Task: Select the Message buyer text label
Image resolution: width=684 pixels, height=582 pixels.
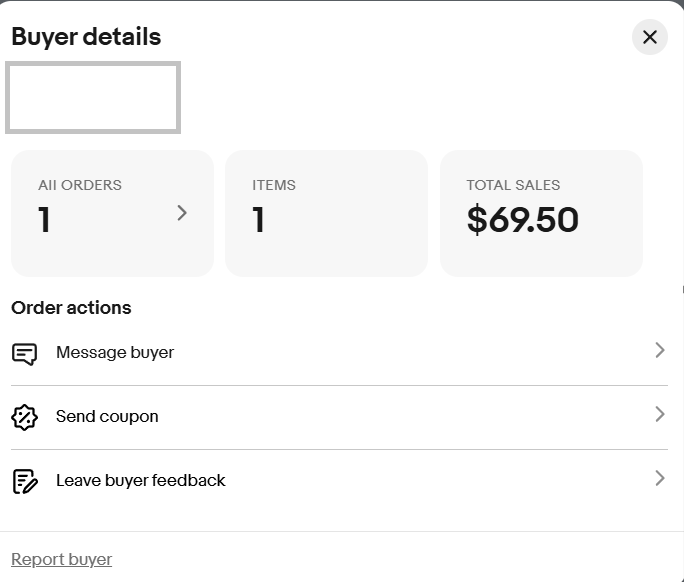Action: click(x=115, y=352)
